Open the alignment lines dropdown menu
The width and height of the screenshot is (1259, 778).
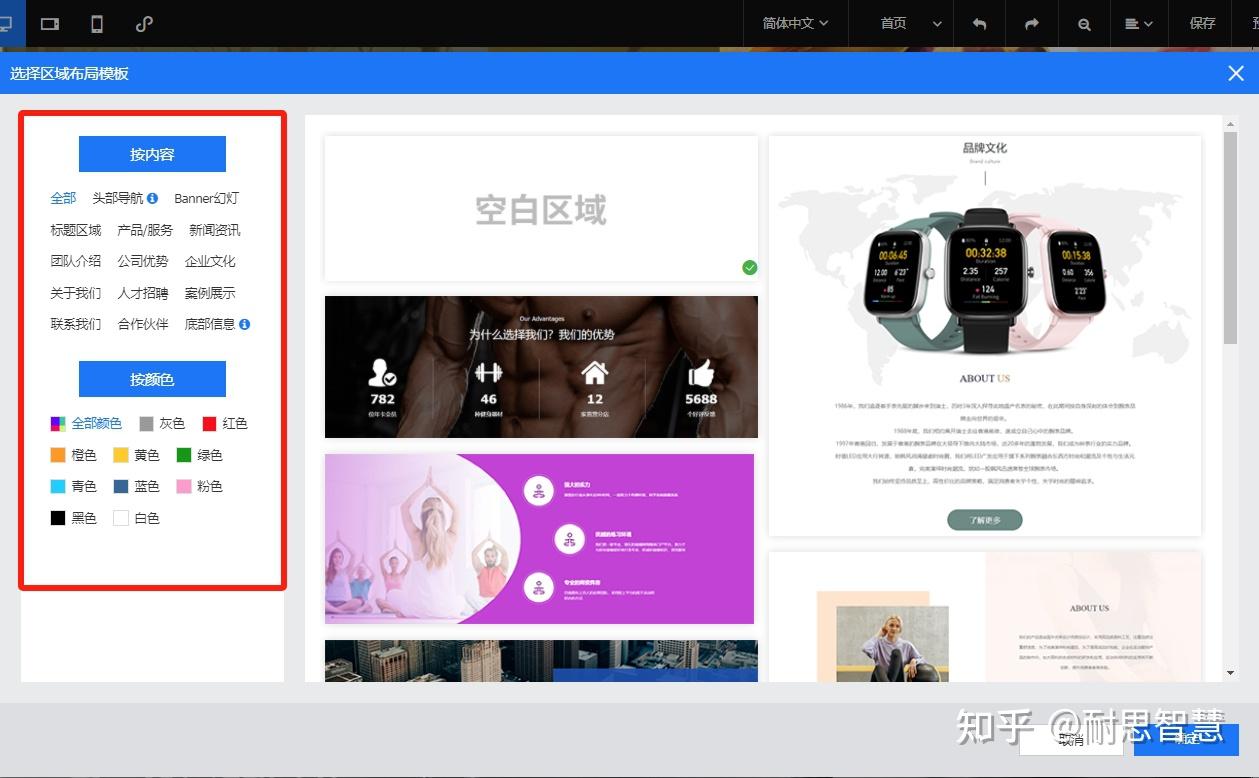click(x=1138, y=24)
